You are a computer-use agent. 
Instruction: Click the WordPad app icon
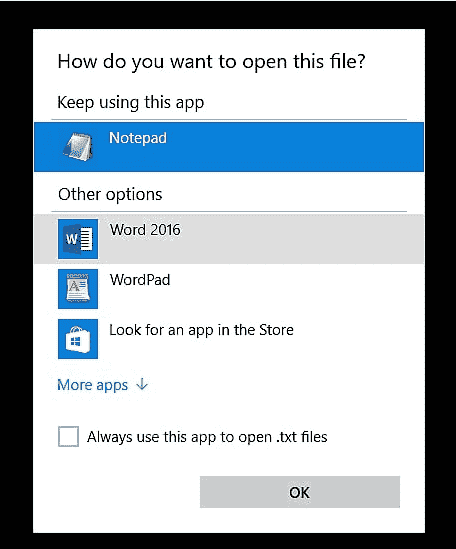[78, 289]
